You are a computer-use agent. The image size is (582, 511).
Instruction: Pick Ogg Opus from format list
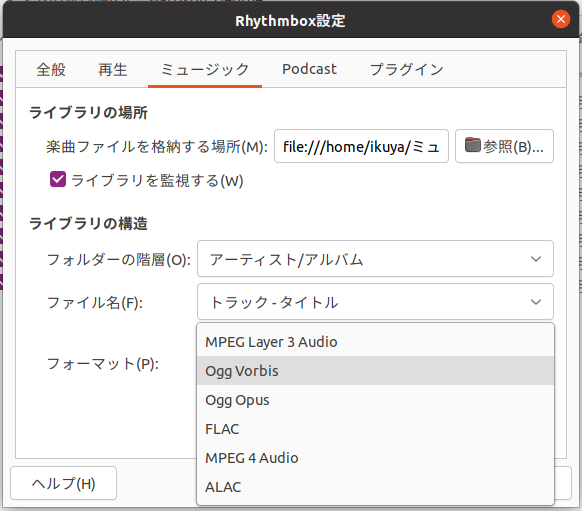375,400
